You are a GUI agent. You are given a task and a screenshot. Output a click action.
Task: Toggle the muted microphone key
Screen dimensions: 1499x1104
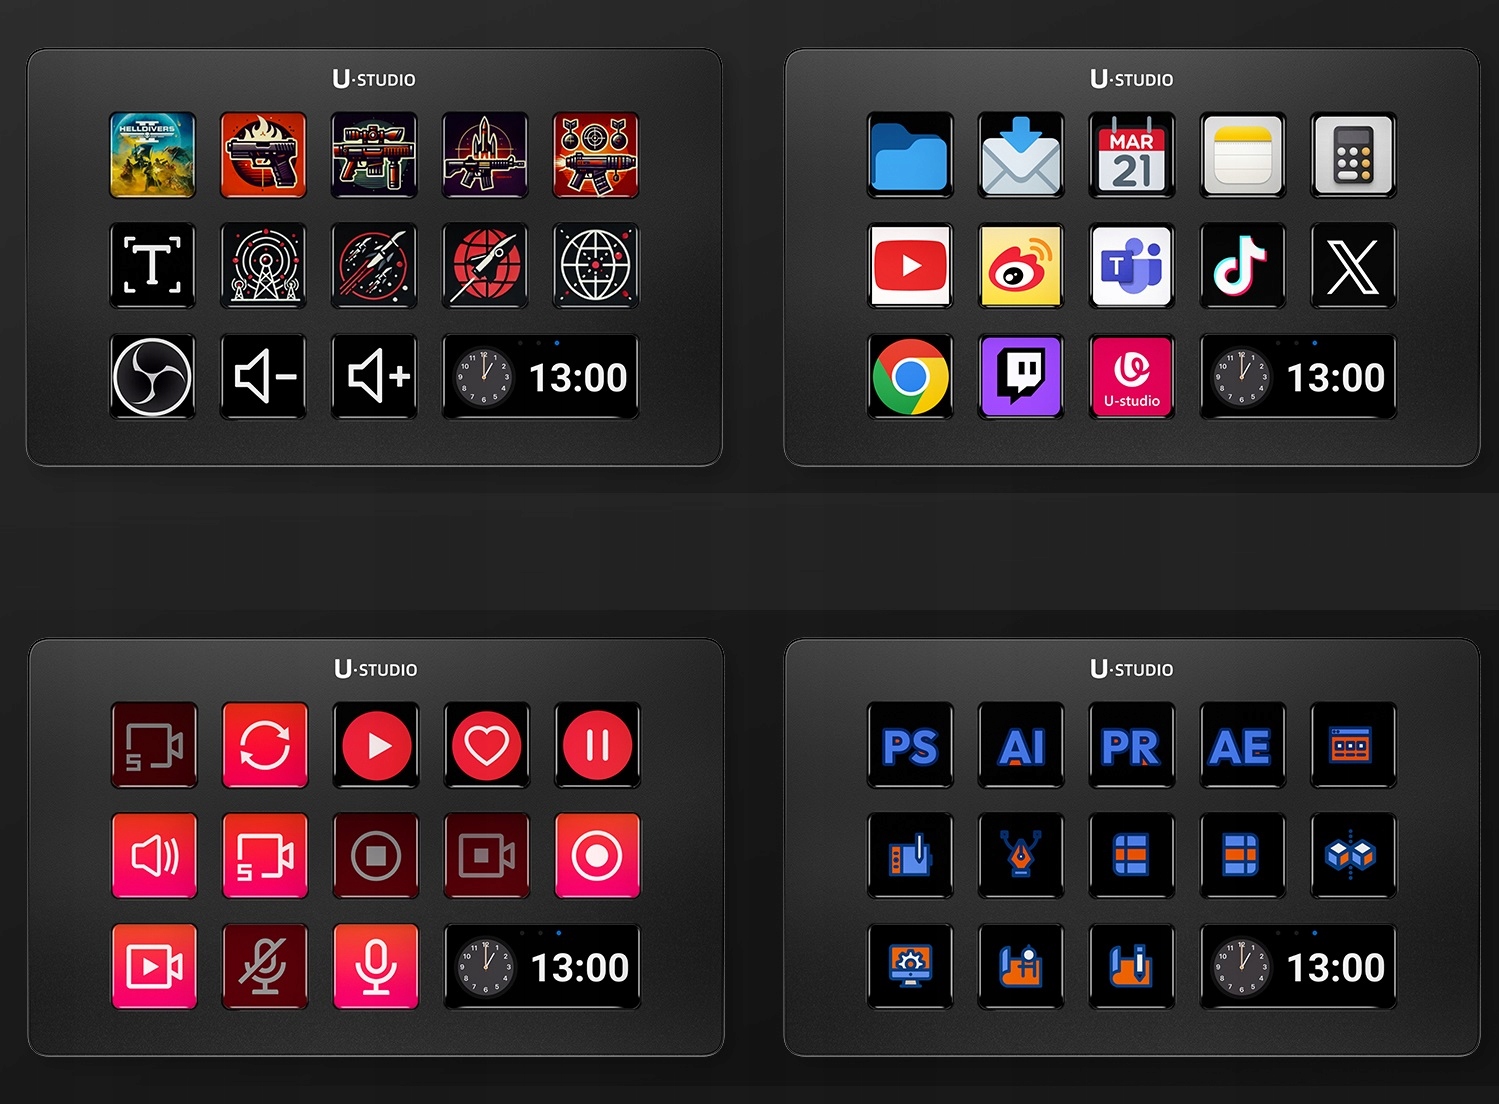click(265, 966)
